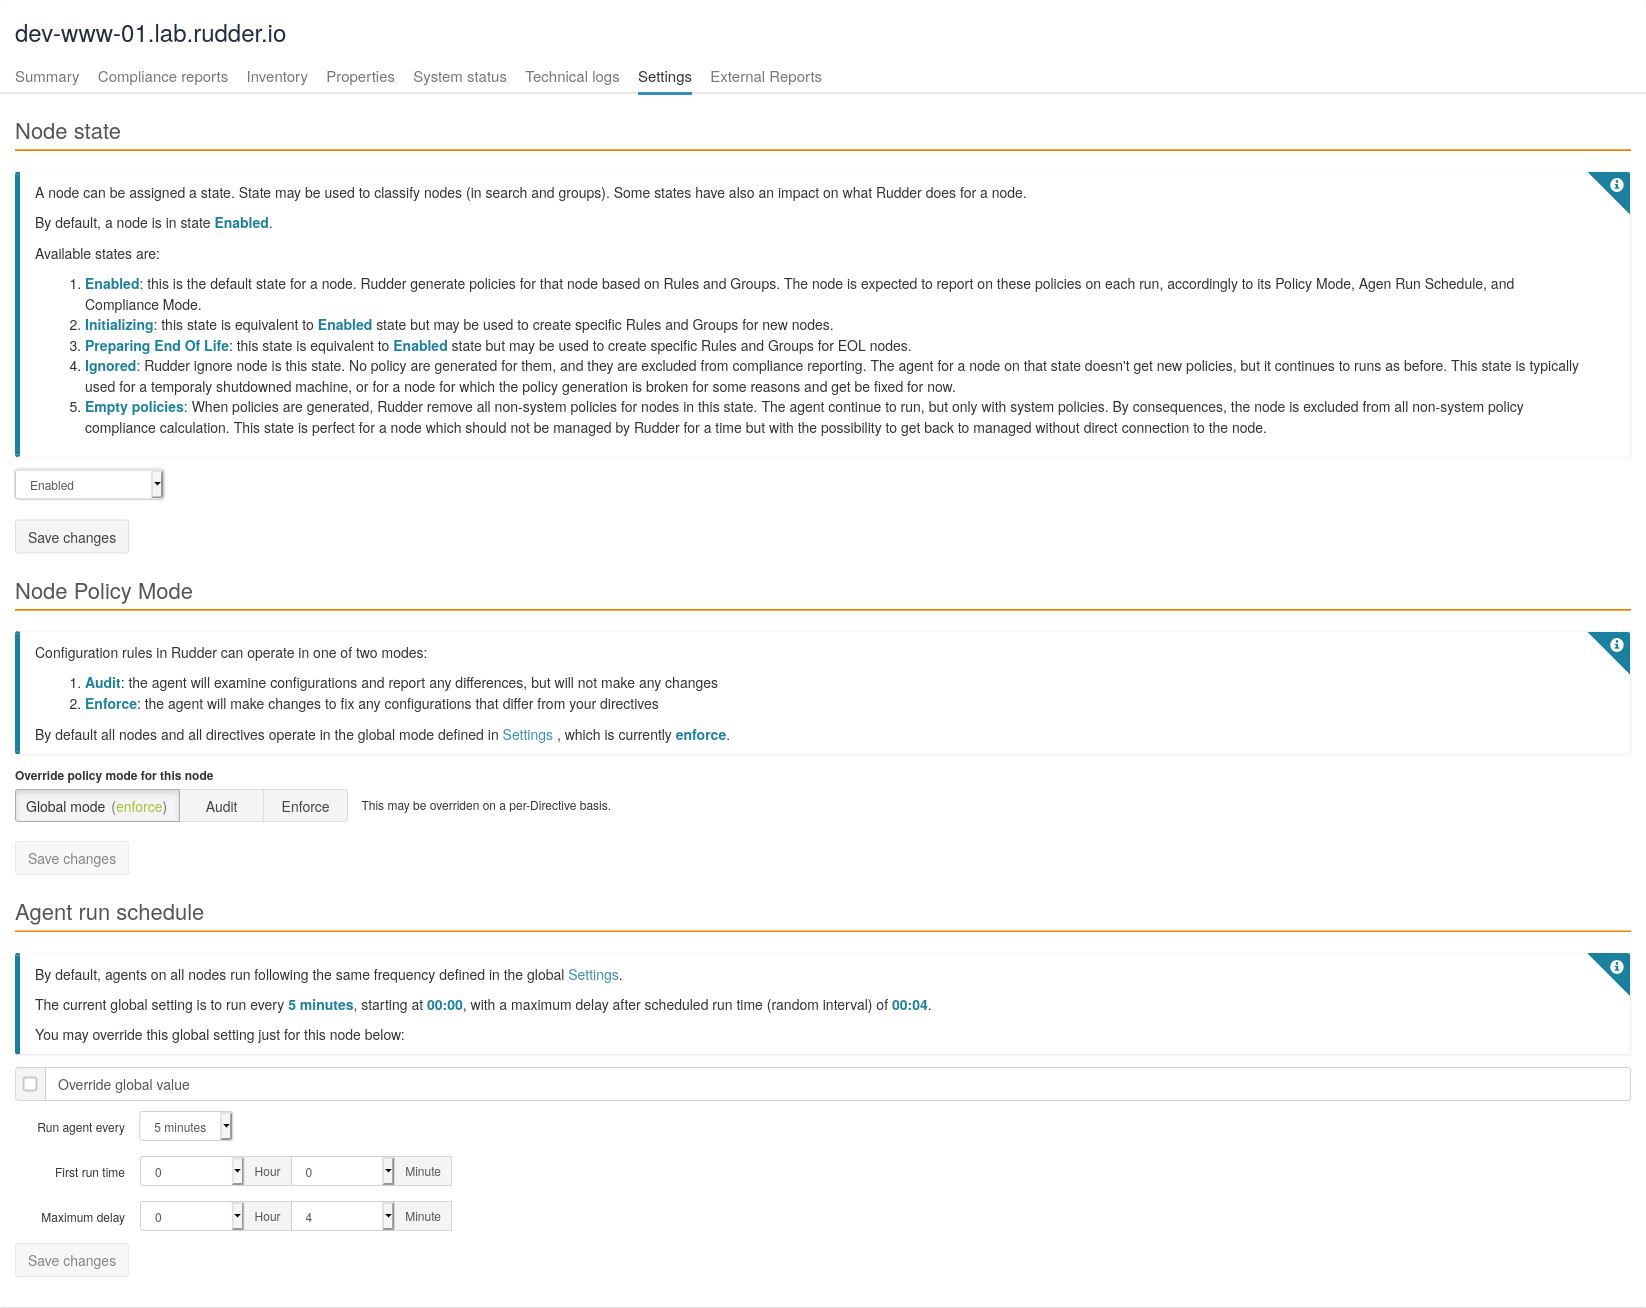This screenshot has width=1646, height=1308.
Task: Click 'Empty policies' state name in list
Action: coord(134,407)
